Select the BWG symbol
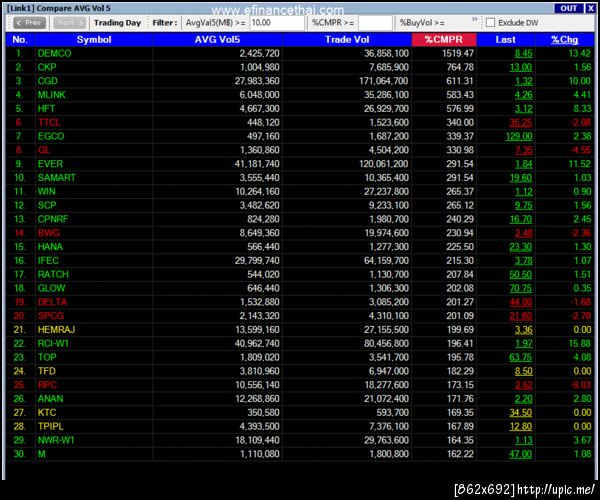The height and width of the screenshot is (500, 600). pyautogui.click(x=49, y=233)
